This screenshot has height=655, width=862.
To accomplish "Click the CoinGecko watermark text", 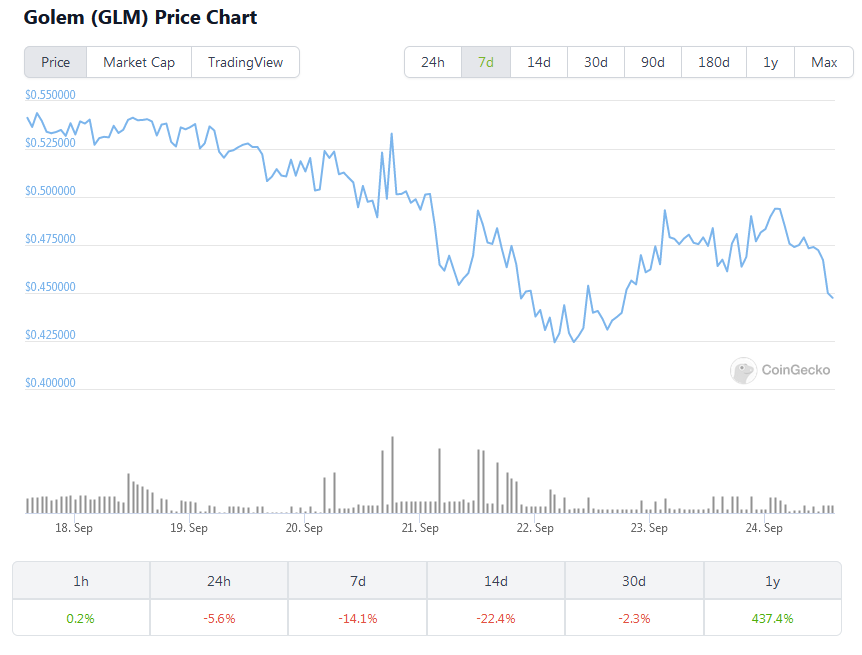I will [x=796, y=371].
